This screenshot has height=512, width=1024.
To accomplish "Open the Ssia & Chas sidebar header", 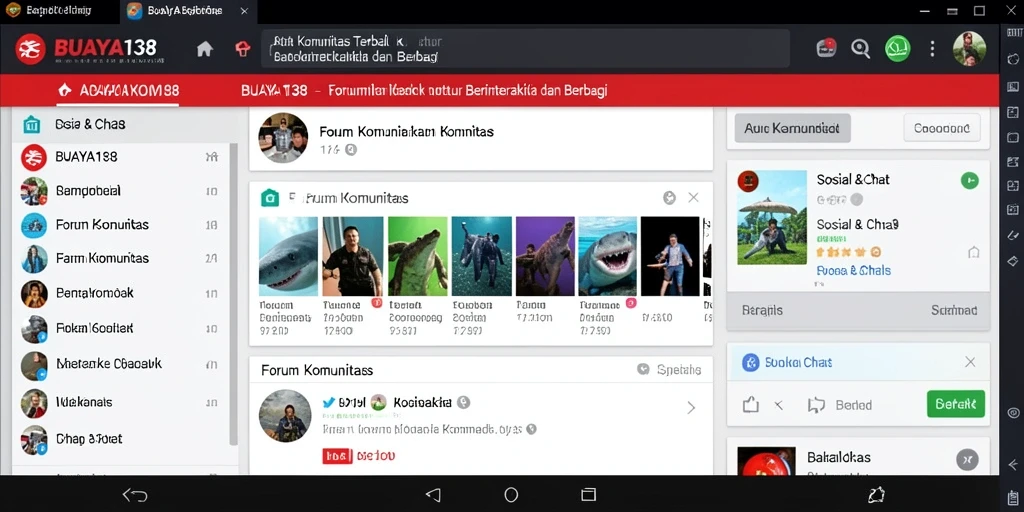I will (x=124, y=124).
